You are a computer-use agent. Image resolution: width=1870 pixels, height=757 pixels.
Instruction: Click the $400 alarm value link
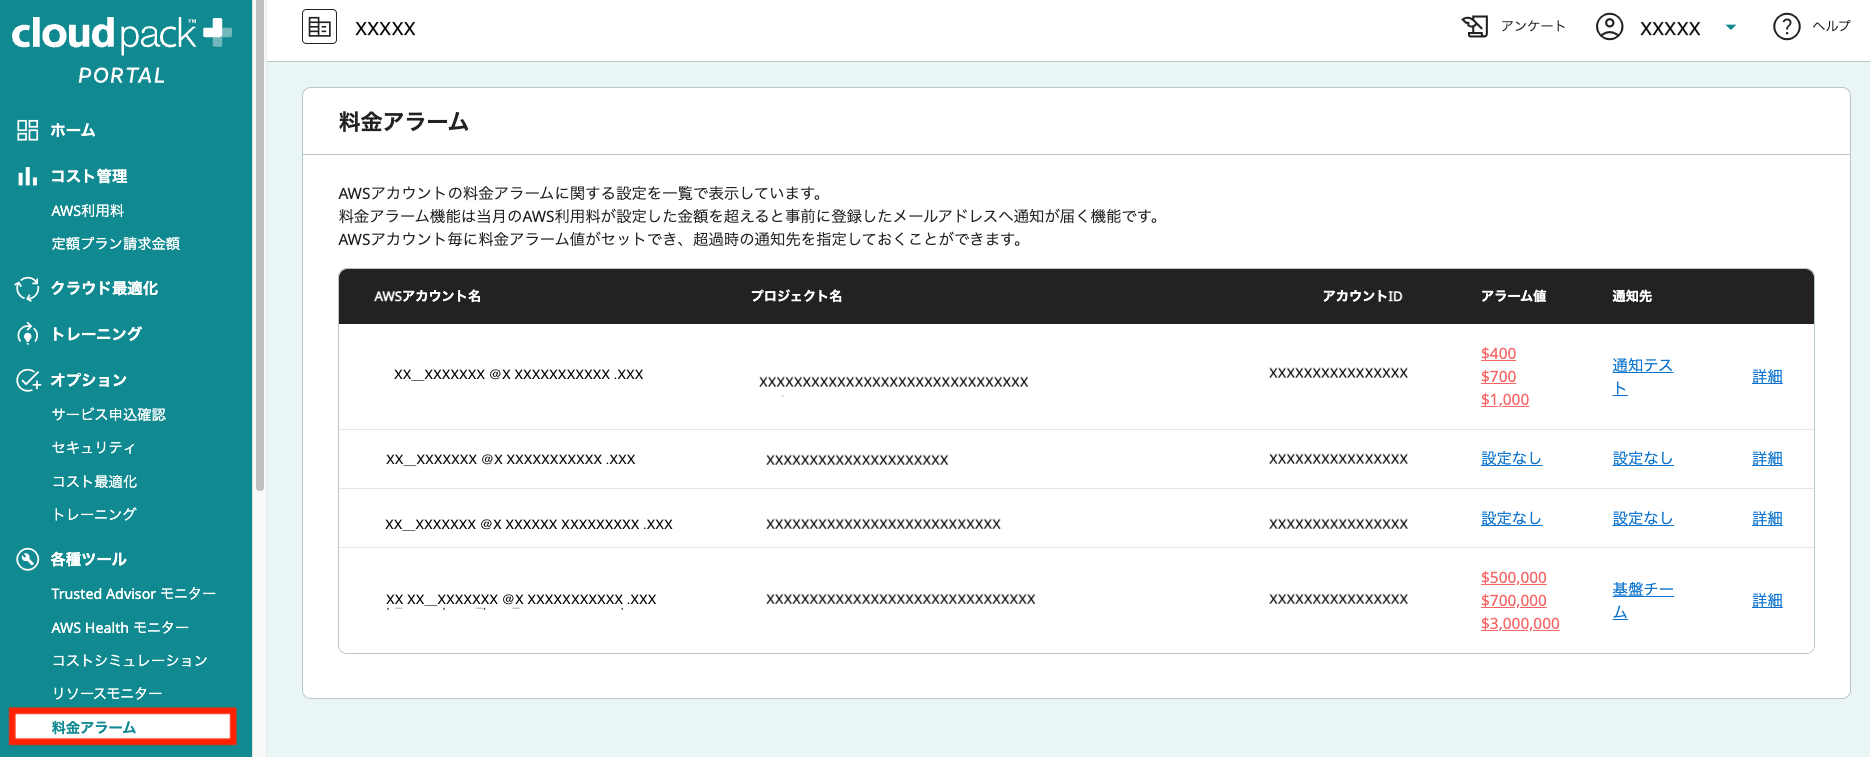(1498, 354)
